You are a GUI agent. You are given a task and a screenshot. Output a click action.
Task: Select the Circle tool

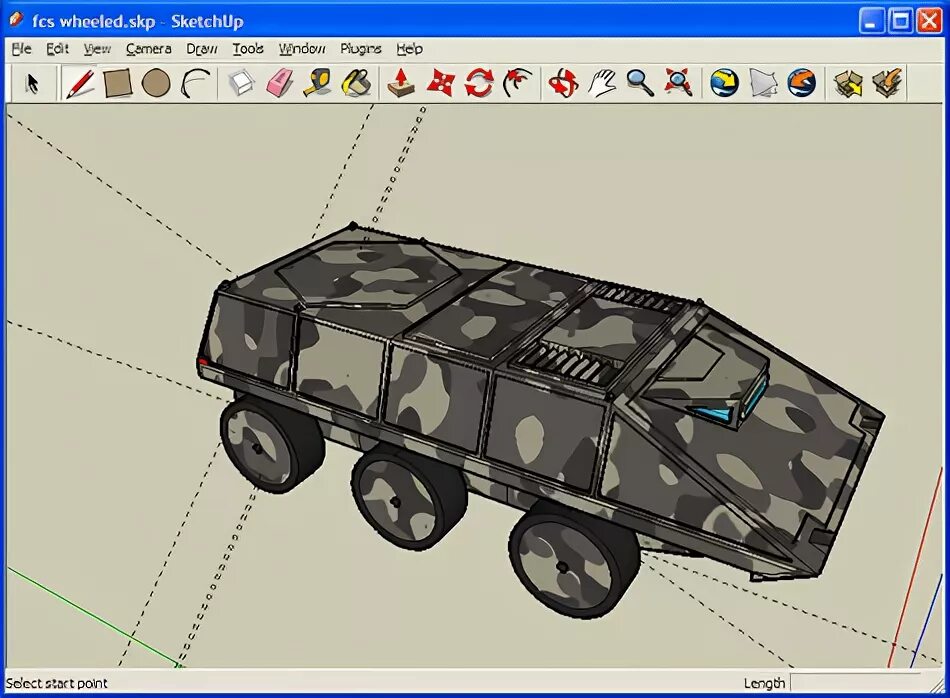(156, 83)
